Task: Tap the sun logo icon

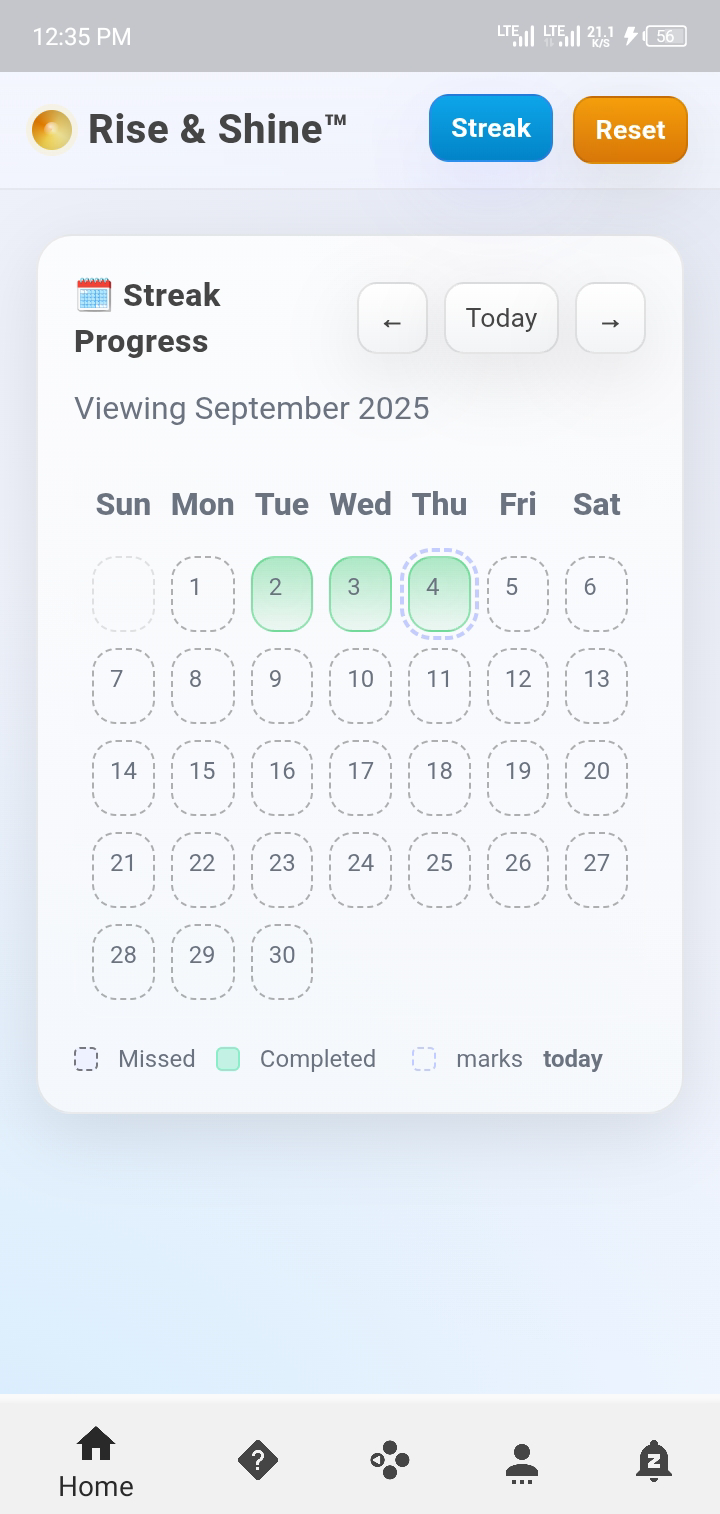Action: point(52,130)
